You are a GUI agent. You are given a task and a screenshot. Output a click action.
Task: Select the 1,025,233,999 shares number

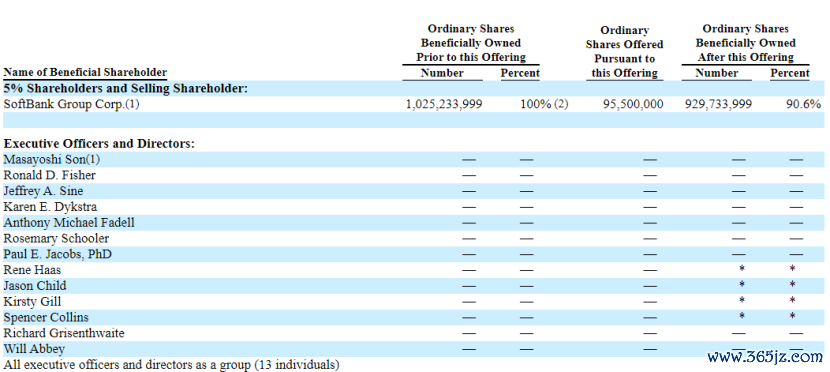pos(444,104)
